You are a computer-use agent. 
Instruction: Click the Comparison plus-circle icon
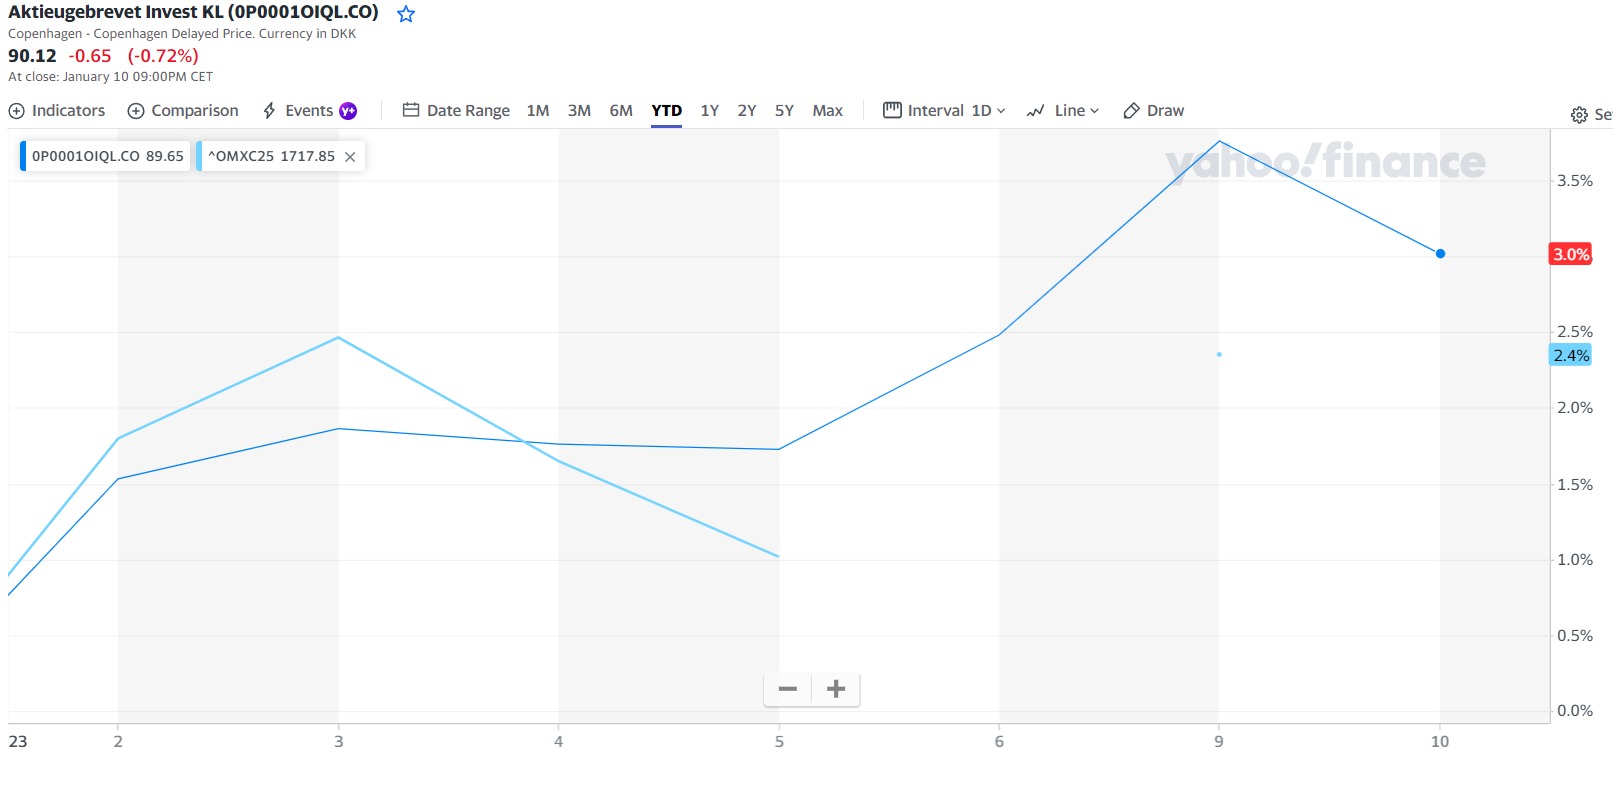136,111
